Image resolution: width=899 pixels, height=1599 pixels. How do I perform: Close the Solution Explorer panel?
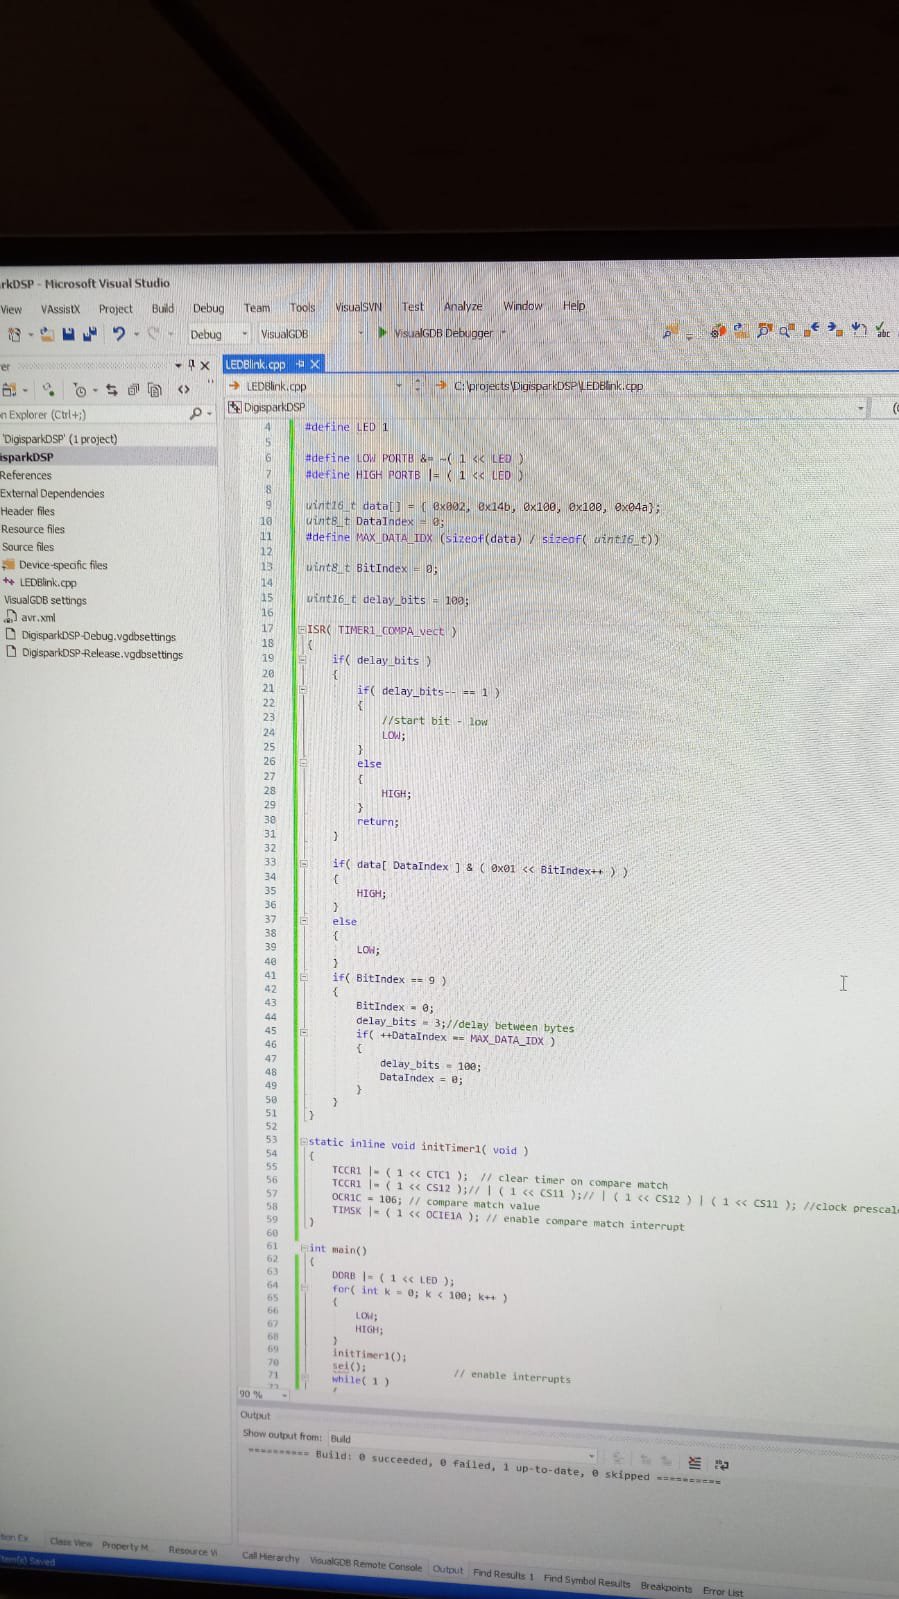click(205, 365)
